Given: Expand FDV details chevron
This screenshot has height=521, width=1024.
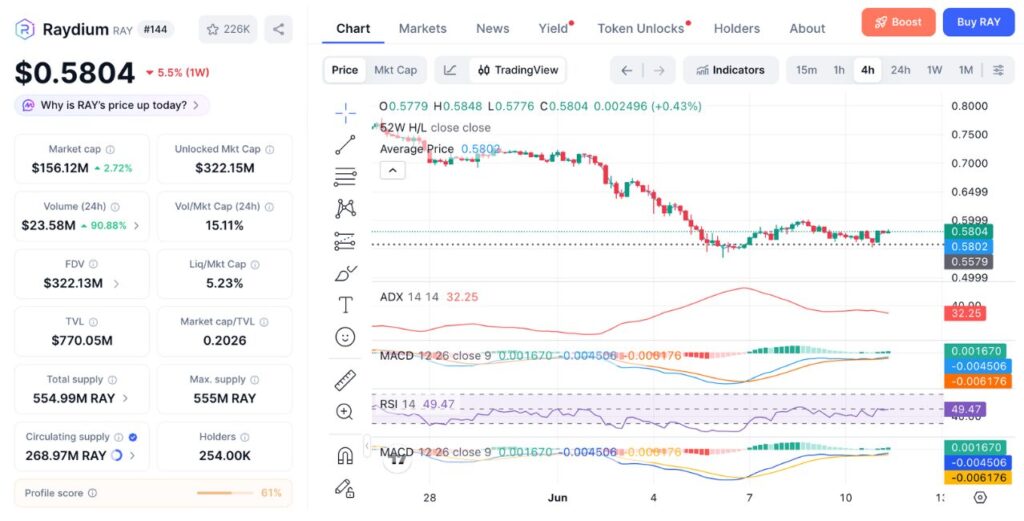Looking at the screenshot, I should tap(116, 284).
